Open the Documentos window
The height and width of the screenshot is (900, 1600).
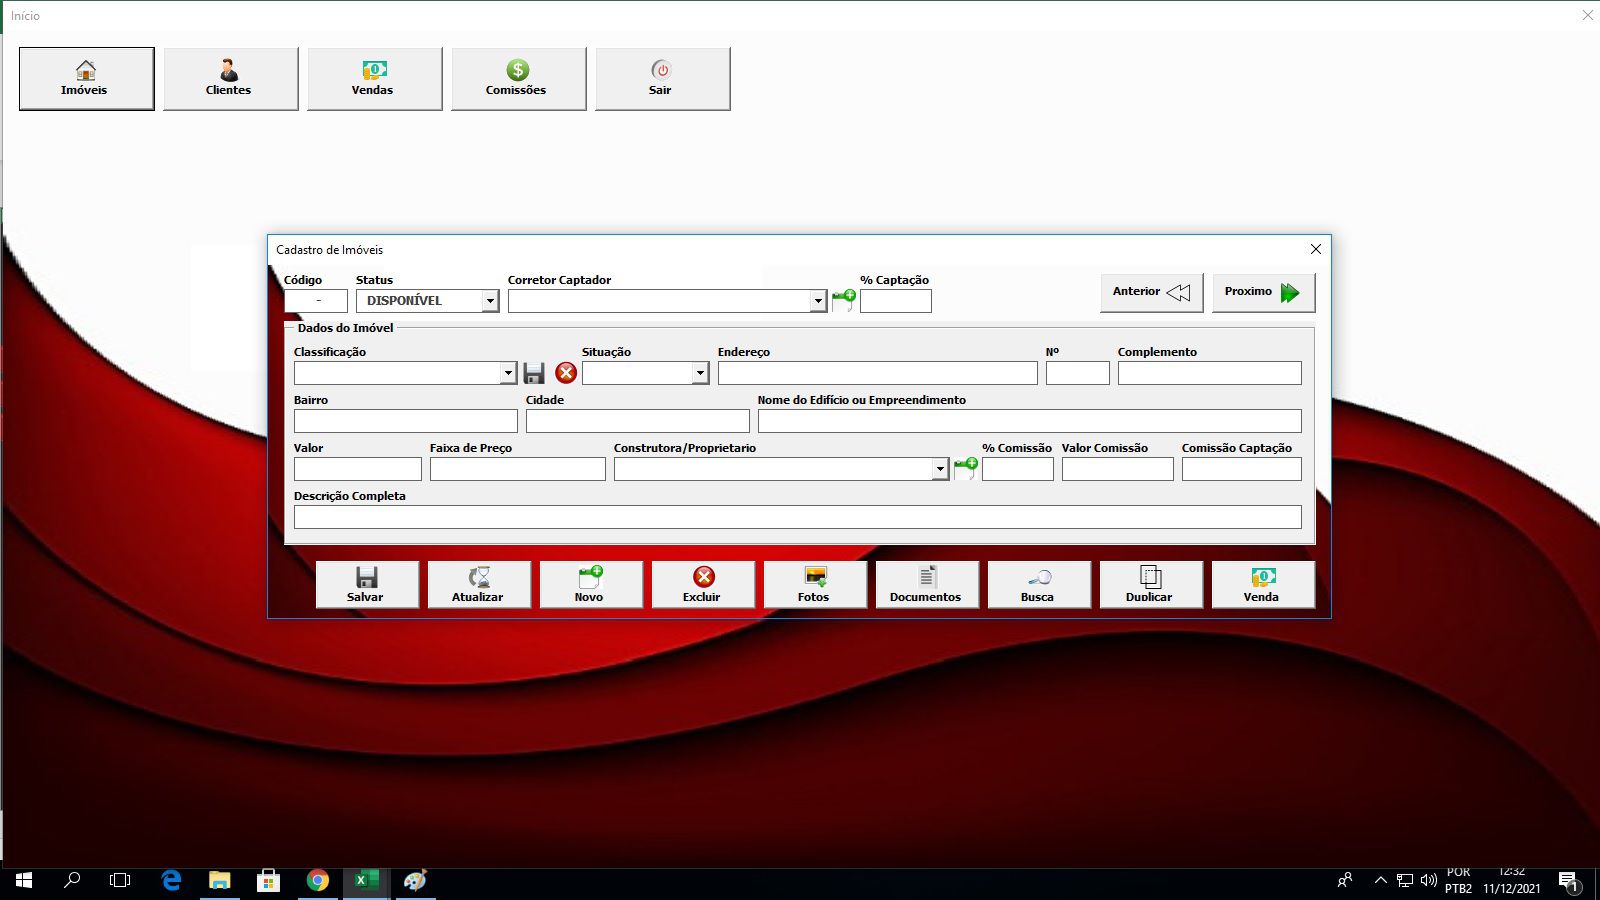point(926,584)
